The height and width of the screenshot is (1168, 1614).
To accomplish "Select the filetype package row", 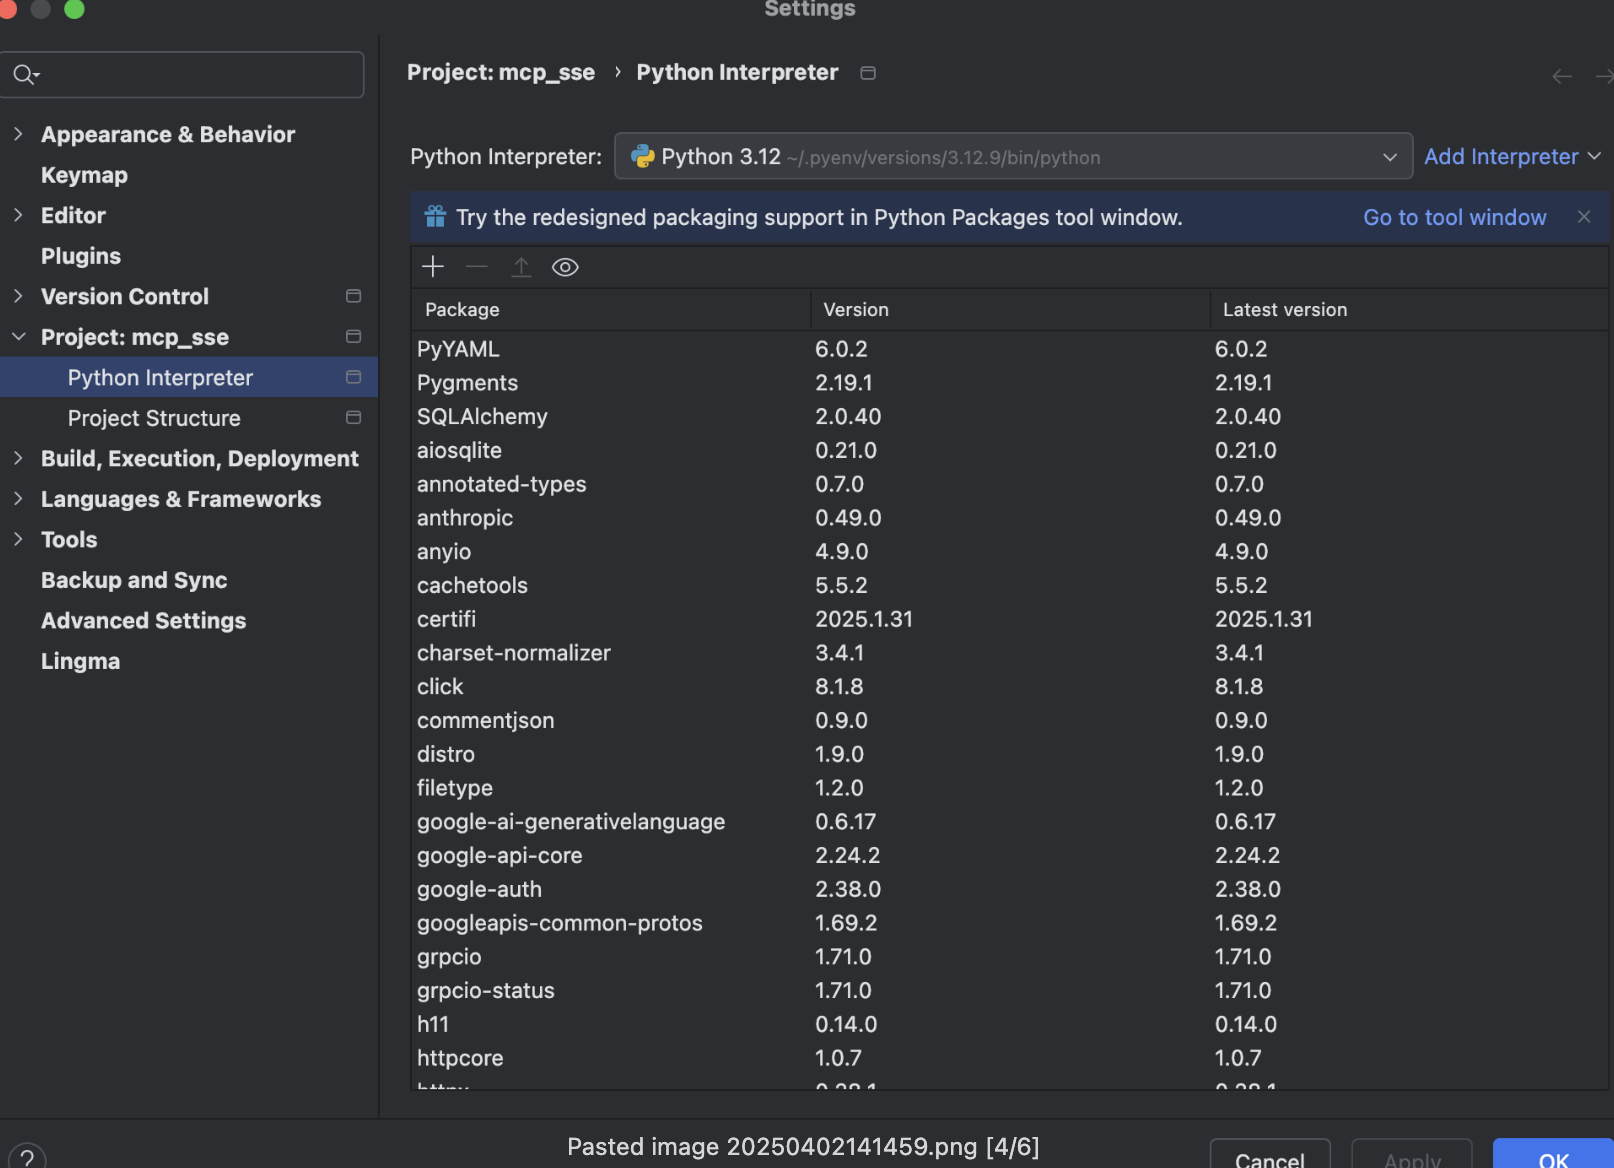I will (x=1009, y=788).
